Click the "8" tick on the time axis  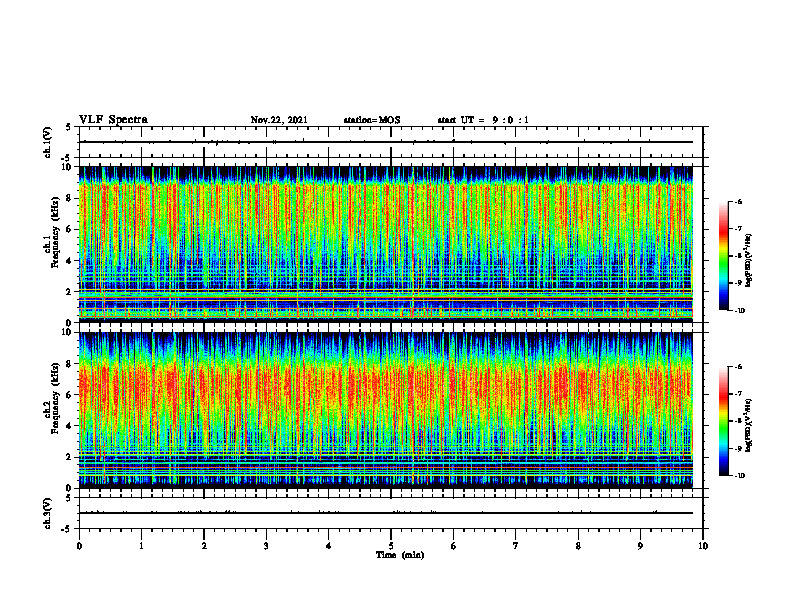tap(578, 546)
